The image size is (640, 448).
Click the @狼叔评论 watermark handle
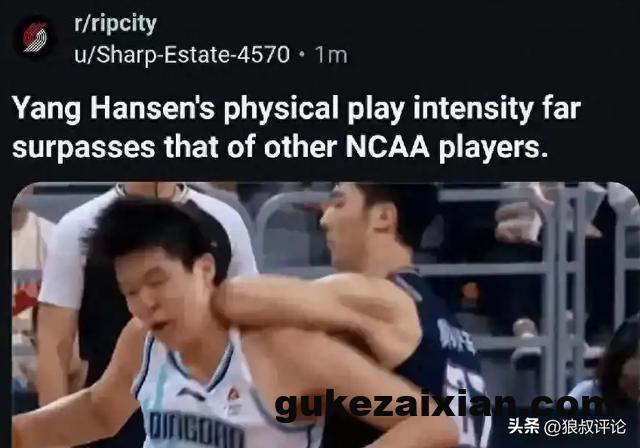tap(585, 427)
